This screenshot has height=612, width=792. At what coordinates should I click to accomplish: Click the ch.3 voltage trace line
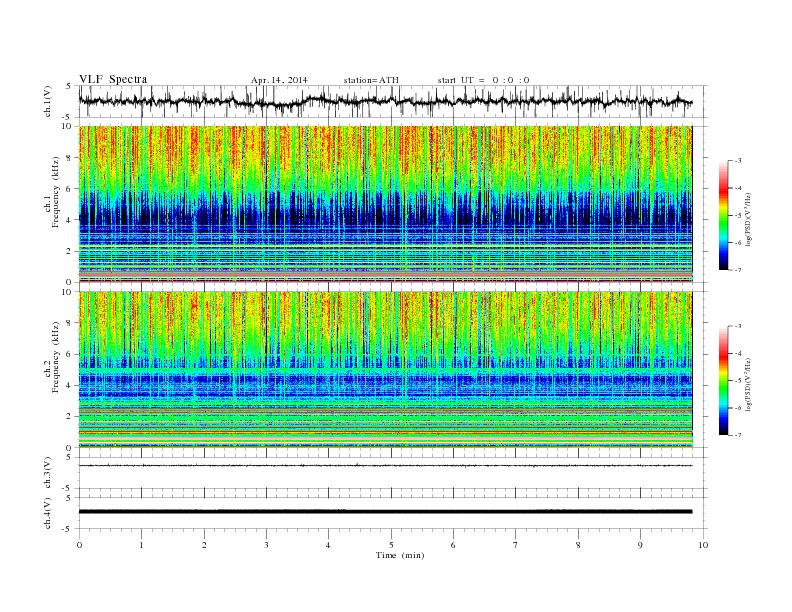[385, 465]
